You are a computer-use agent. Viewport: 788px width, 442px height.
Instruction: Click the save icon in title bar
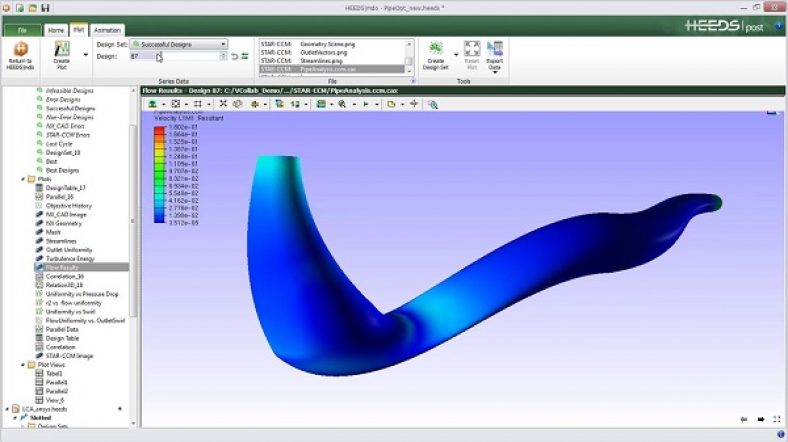point(45,8)
